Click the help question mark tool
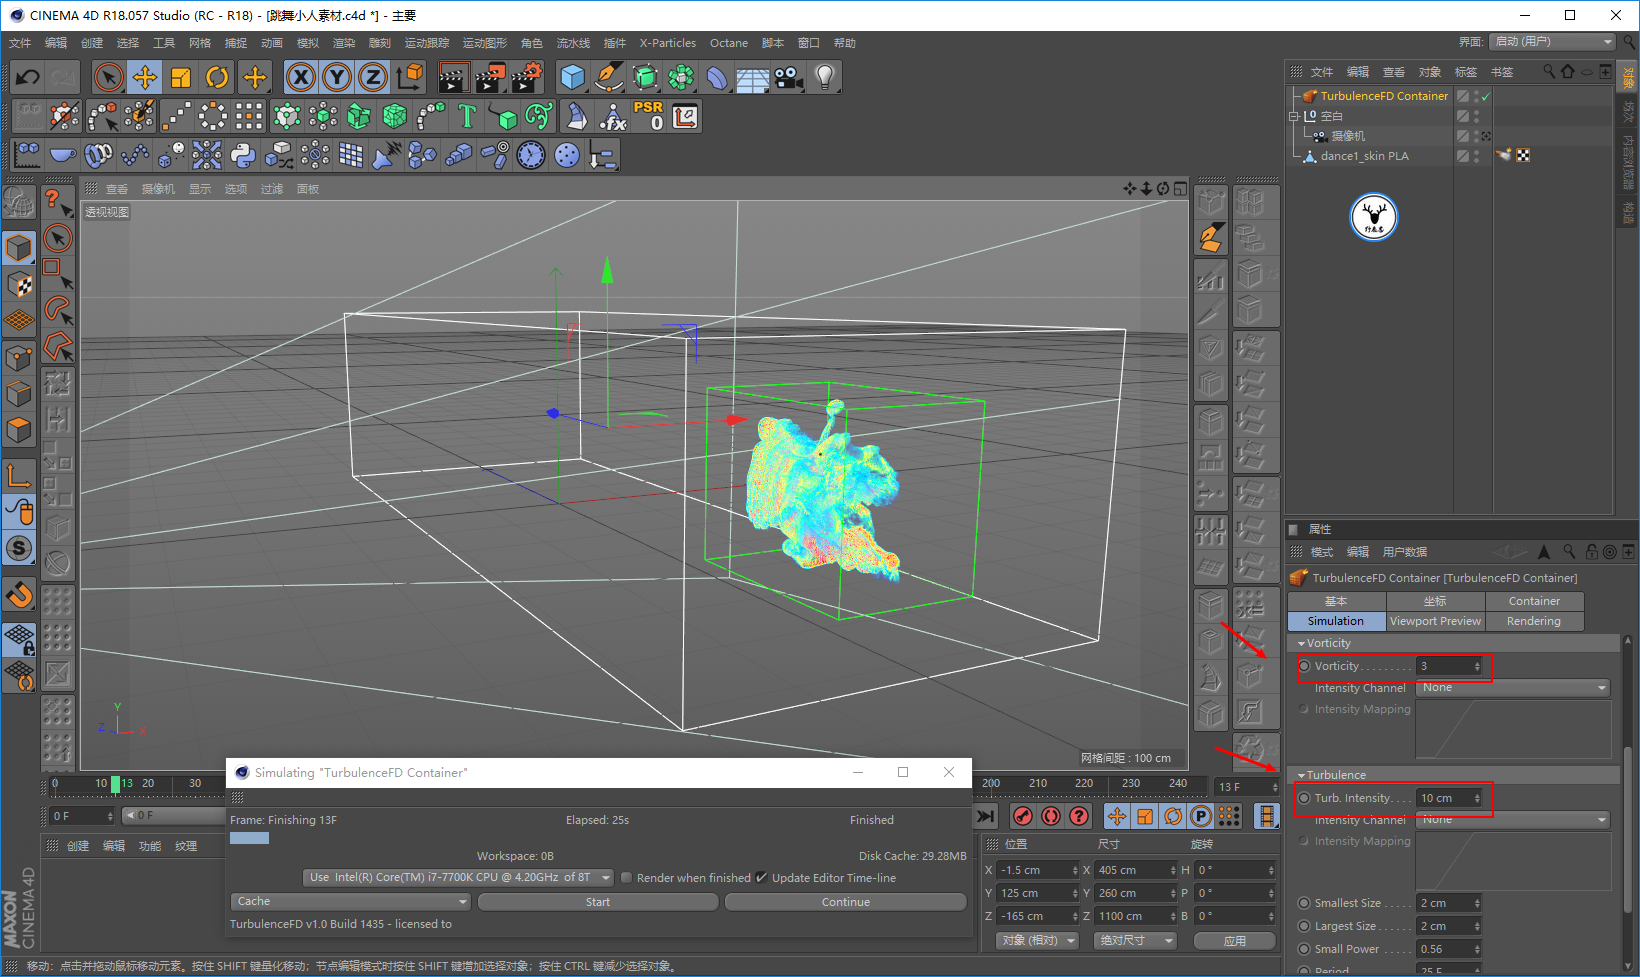Screen dimensions: 1640x977 click(x=57, y=202)
